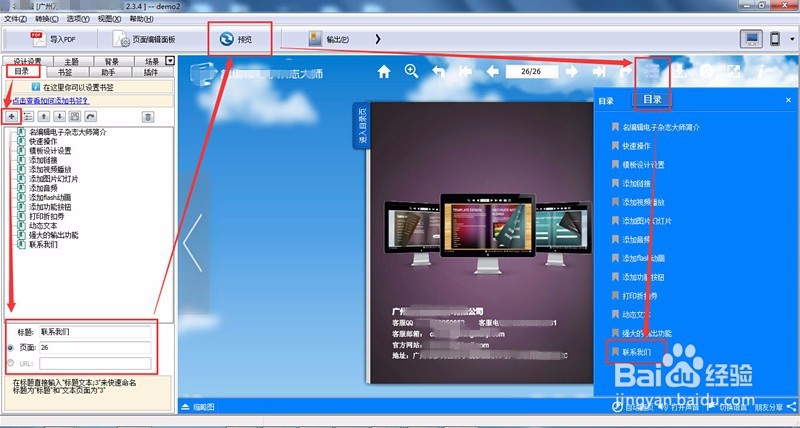Go to next page arrow
The height and width of the screenshot is (428, 800).
[x=571, y=71]
